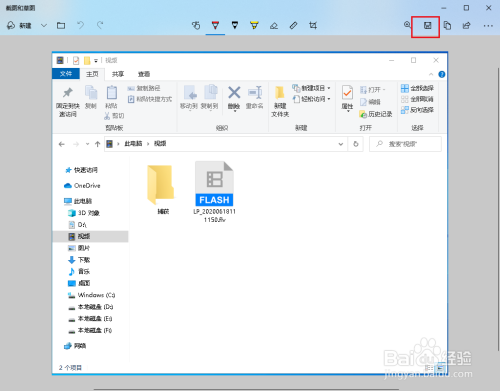The width and height of the screenshot is (500, 391).
Task: Click the red X delete icon in the ribbon
Action: tap(234, 92)
